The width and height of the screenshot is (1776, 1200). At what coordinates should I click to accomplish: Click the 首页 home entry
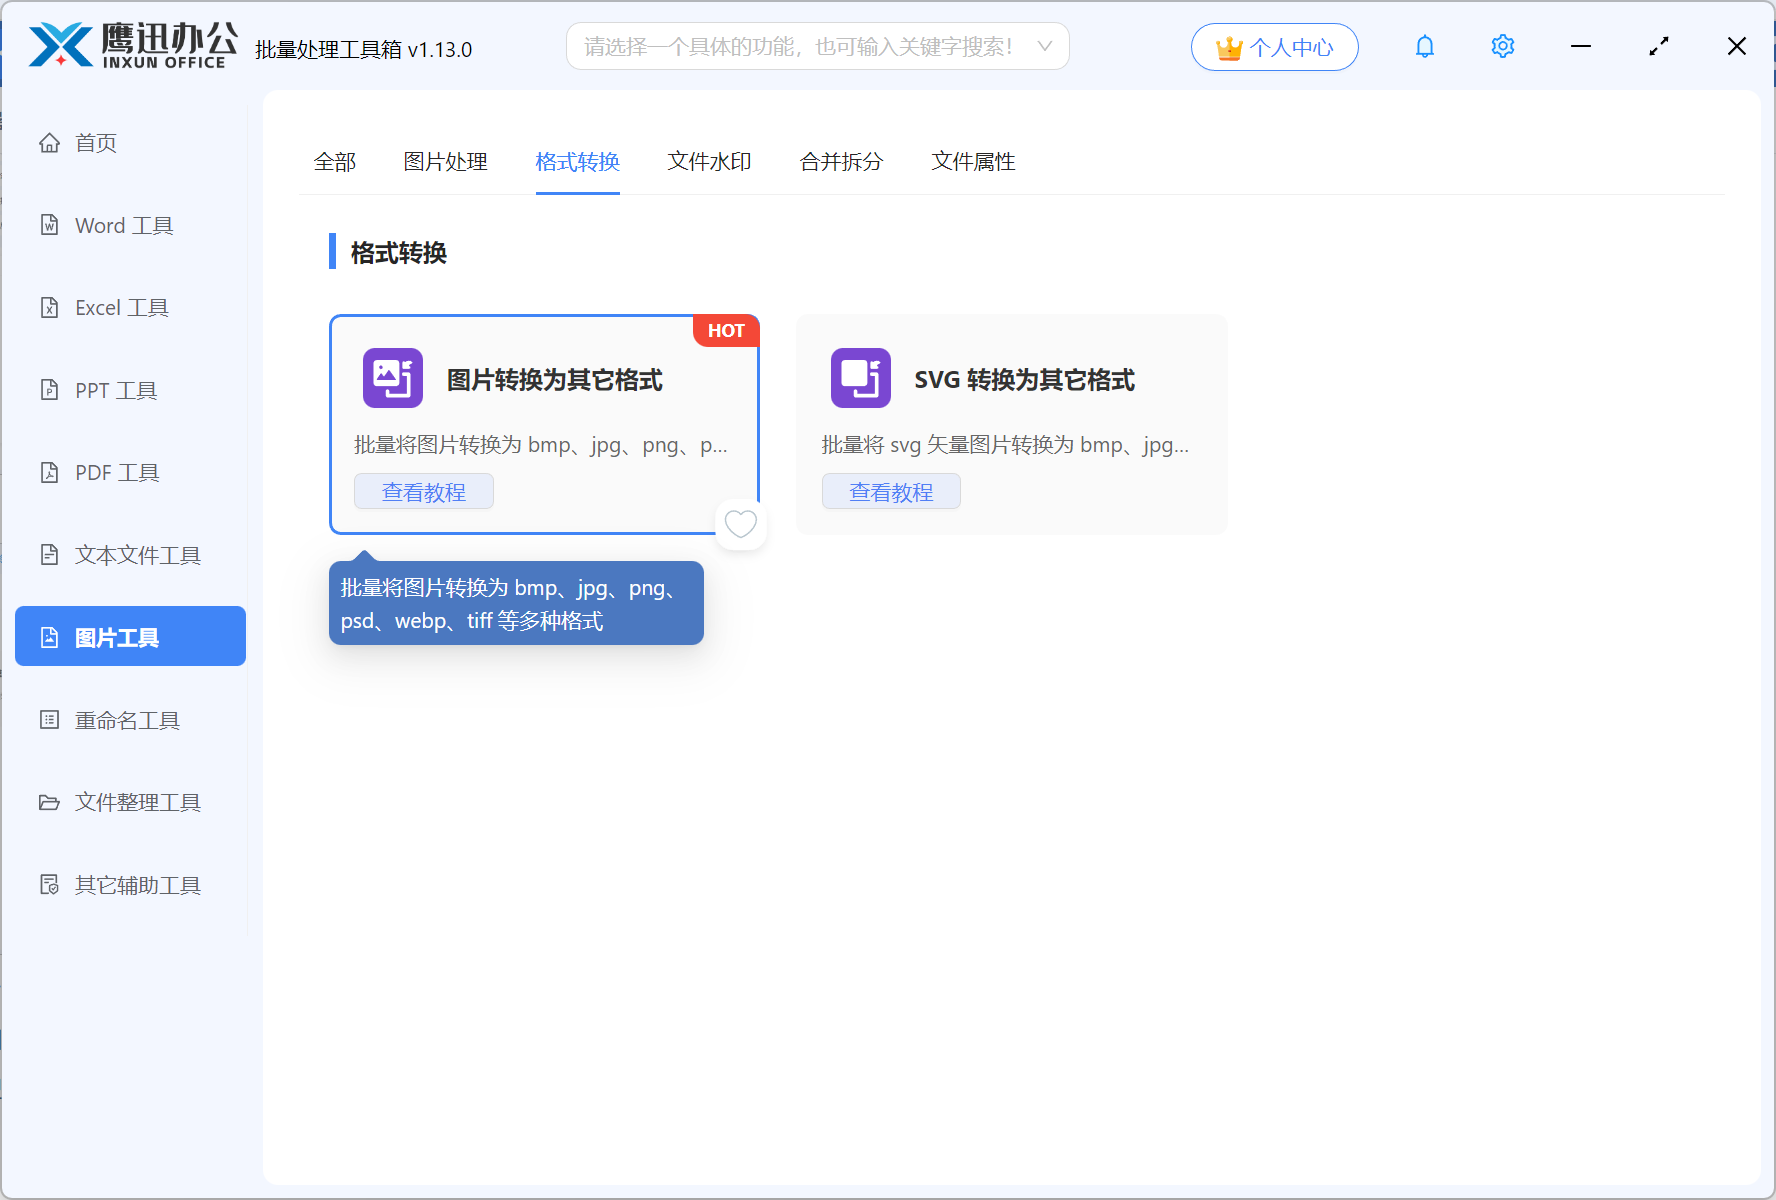96,142
